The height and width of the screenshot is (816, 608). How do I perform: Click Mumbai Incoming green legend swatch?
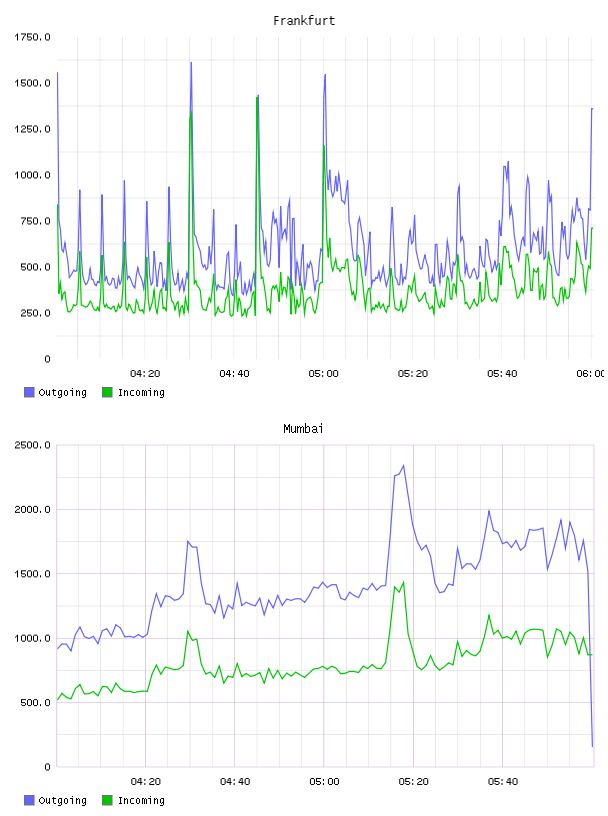[107, 800]
